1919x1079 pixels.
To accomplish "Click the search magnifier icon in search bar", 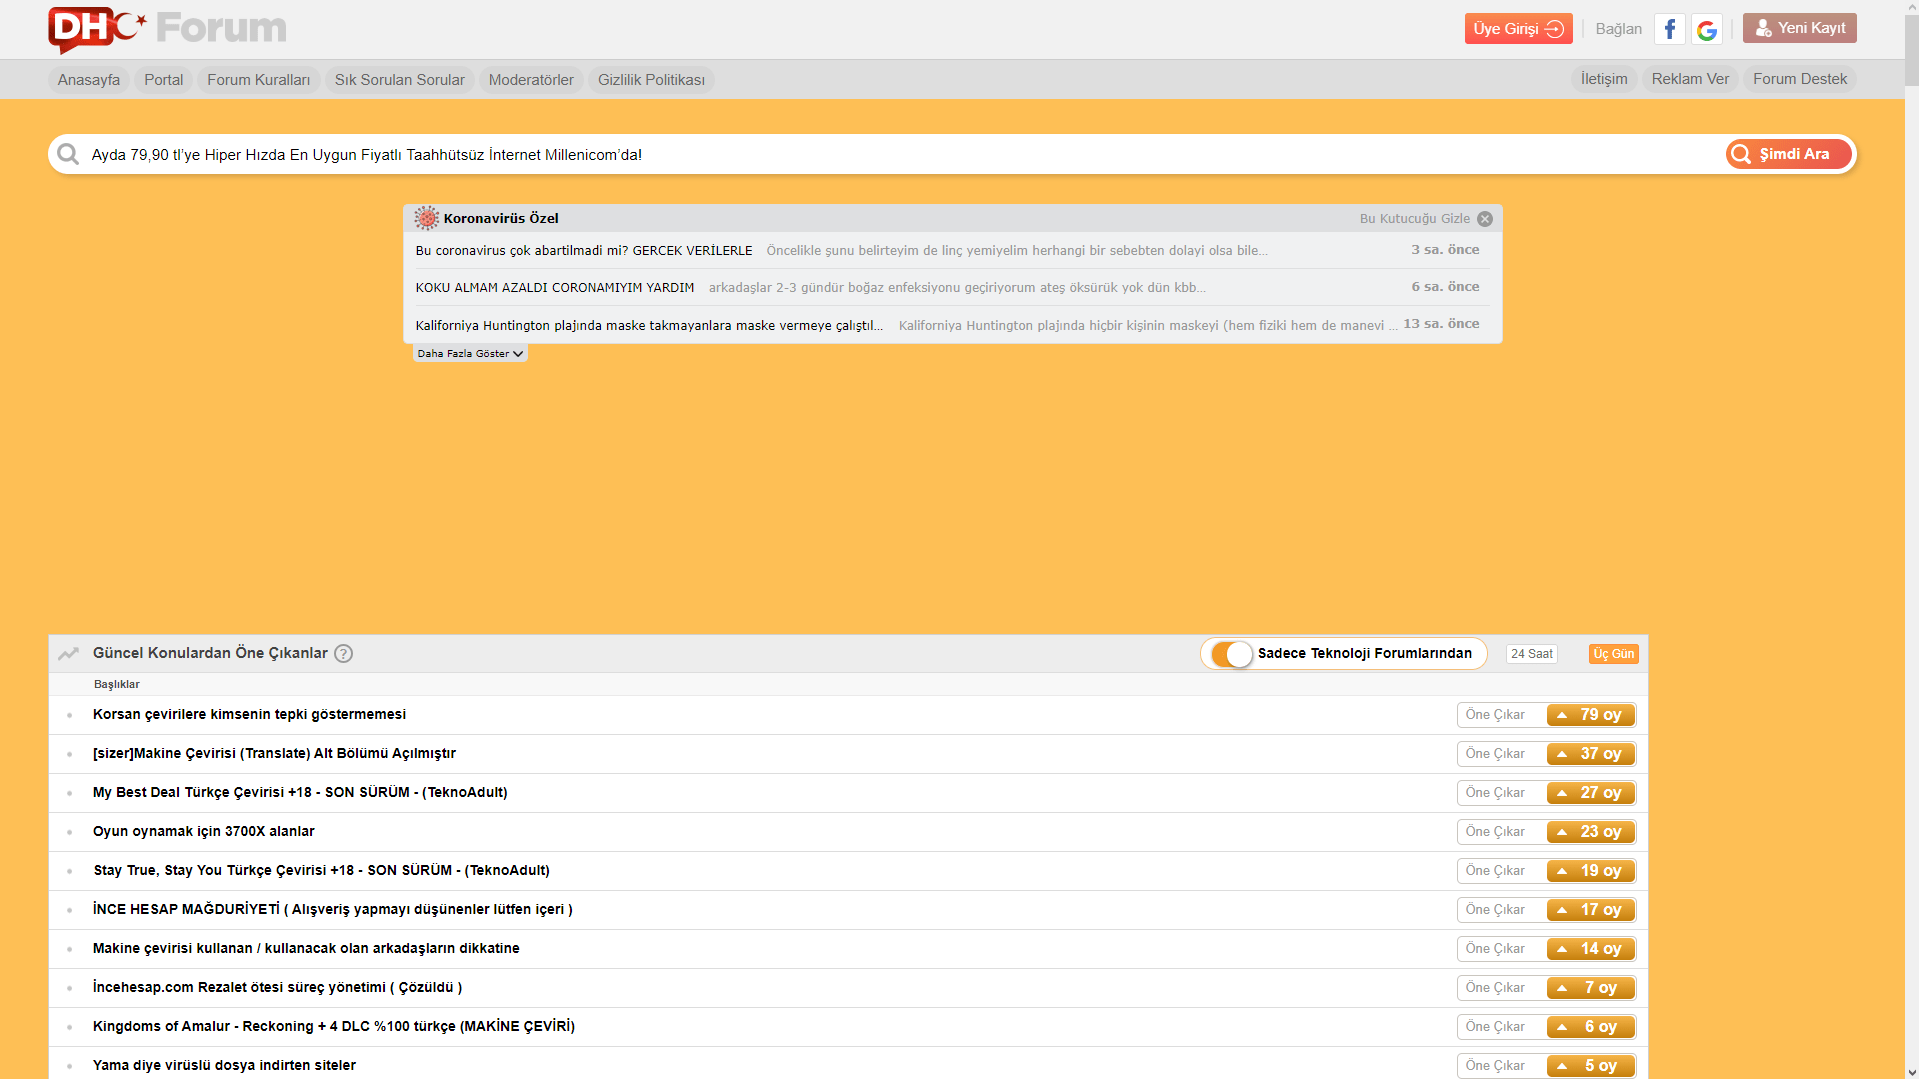I will [x=68, y=154].
